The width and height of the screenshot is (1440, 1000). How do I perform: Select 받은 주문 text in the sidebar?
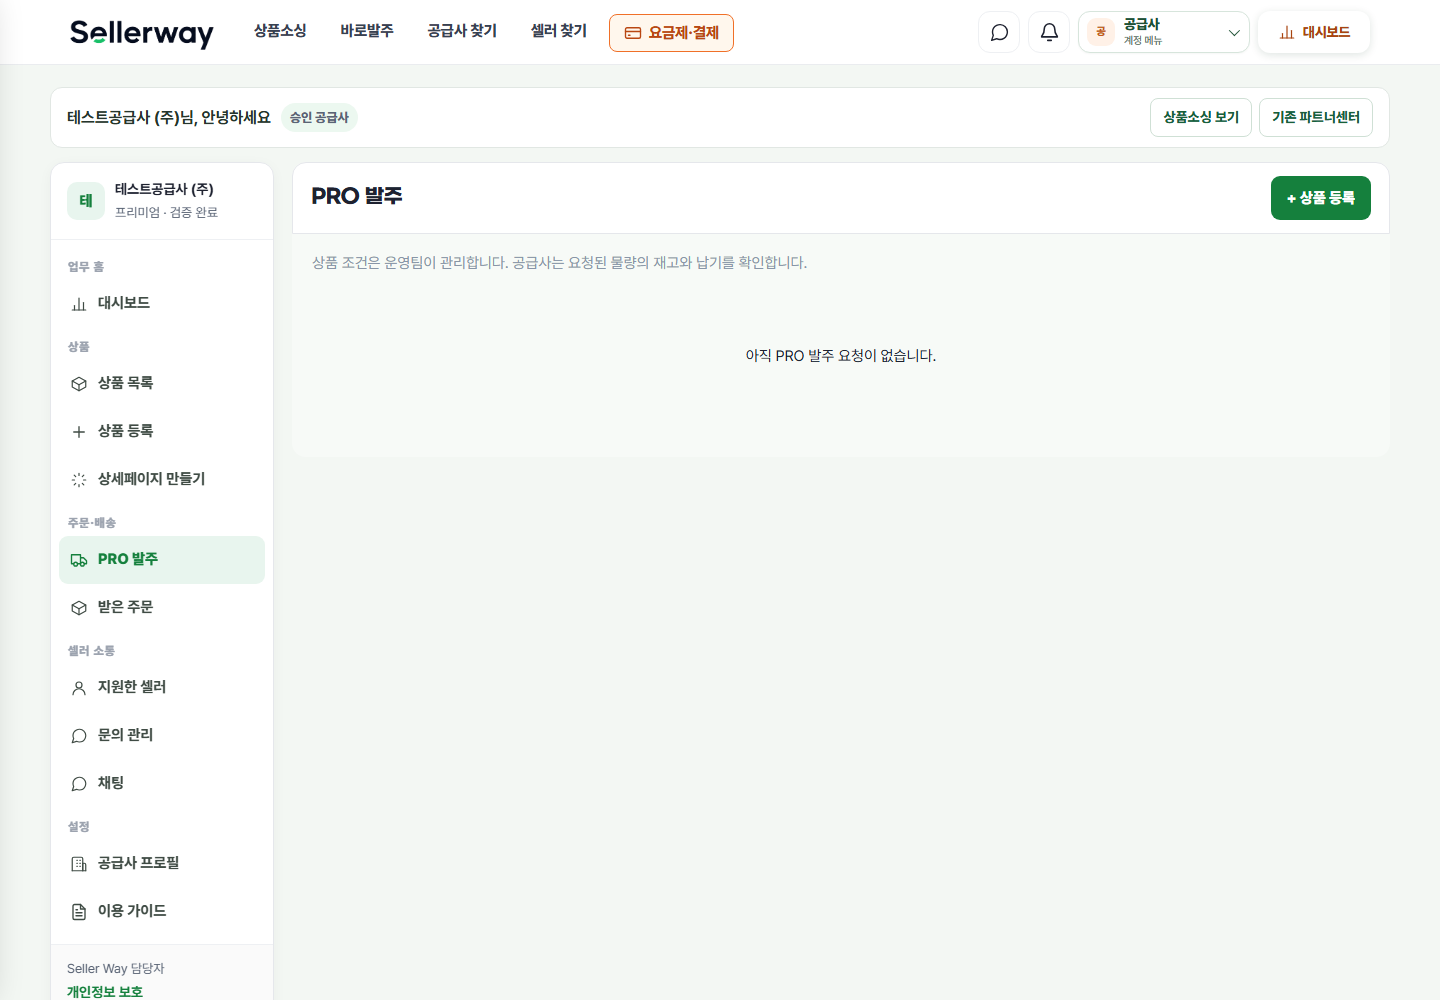125,607
